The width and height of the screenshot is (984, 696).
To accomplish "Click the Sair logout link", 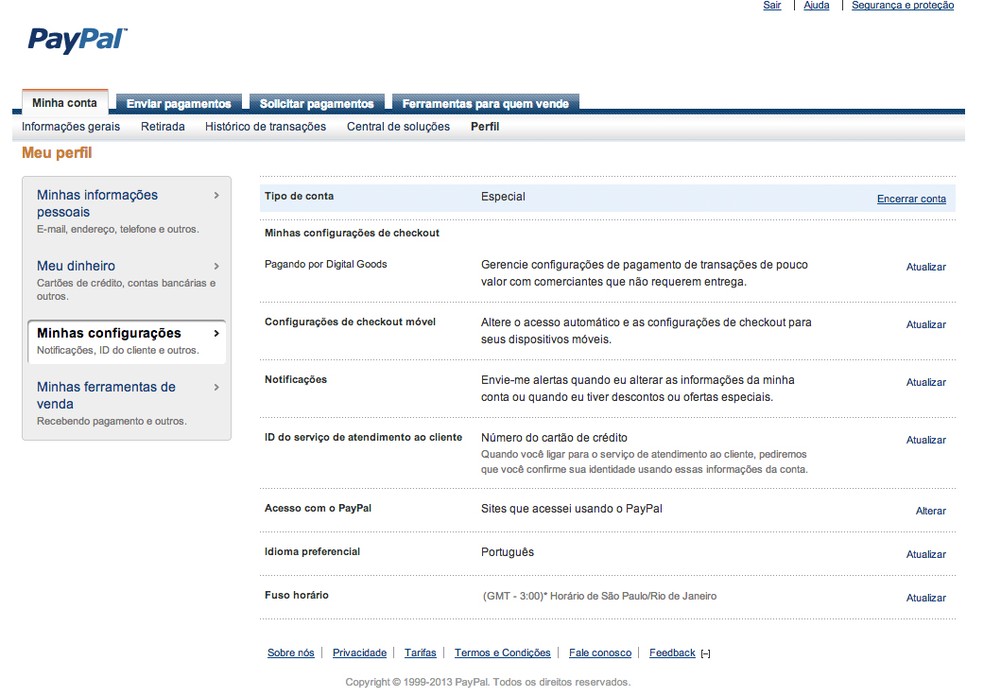I will (x=772, y=5).
